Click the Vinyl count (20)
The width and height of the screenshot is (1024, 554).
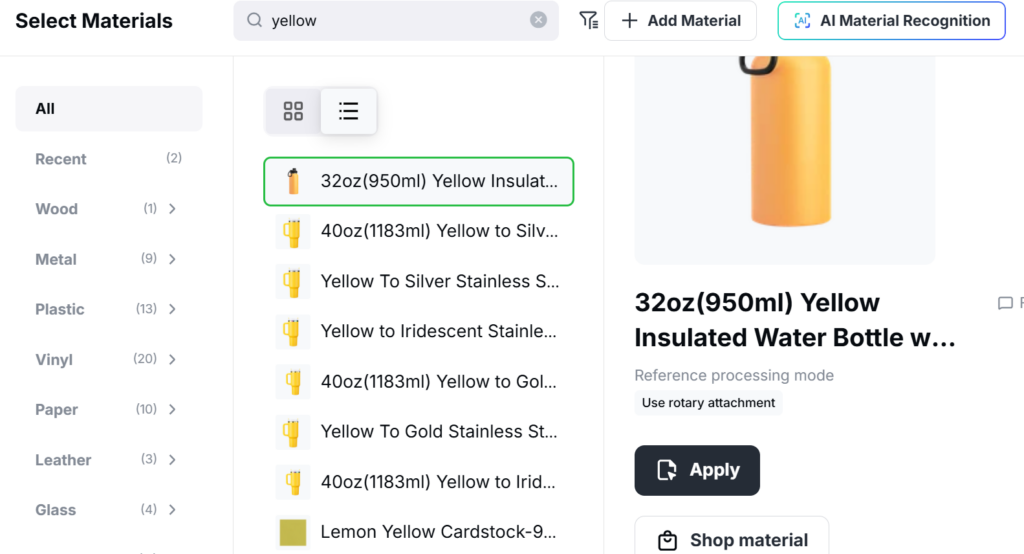pyautogui.click(x=145, y=359)
